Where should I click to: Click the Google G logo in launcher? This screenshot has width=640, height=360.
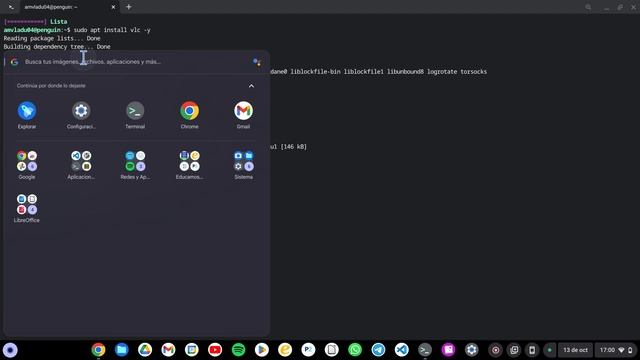click(x=14, y=62)
